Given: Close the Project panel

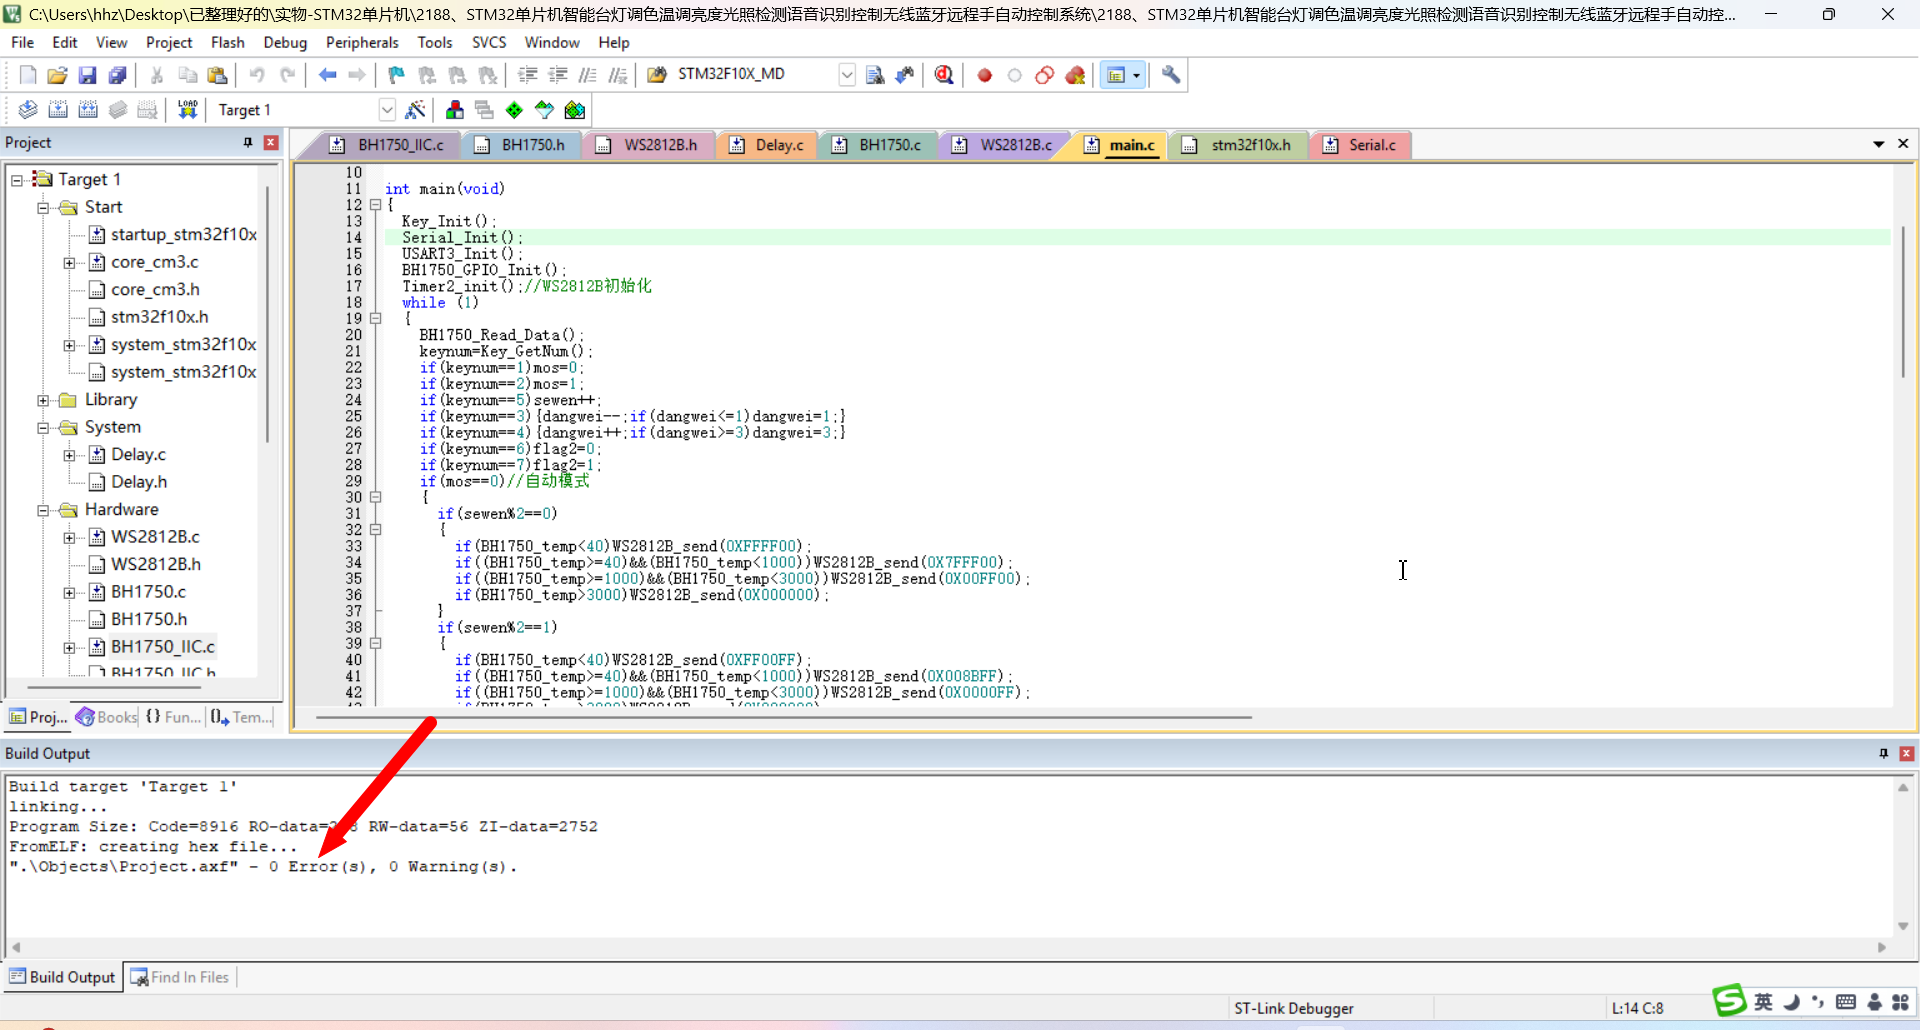Looking at the screenshot, I should 270,143.
